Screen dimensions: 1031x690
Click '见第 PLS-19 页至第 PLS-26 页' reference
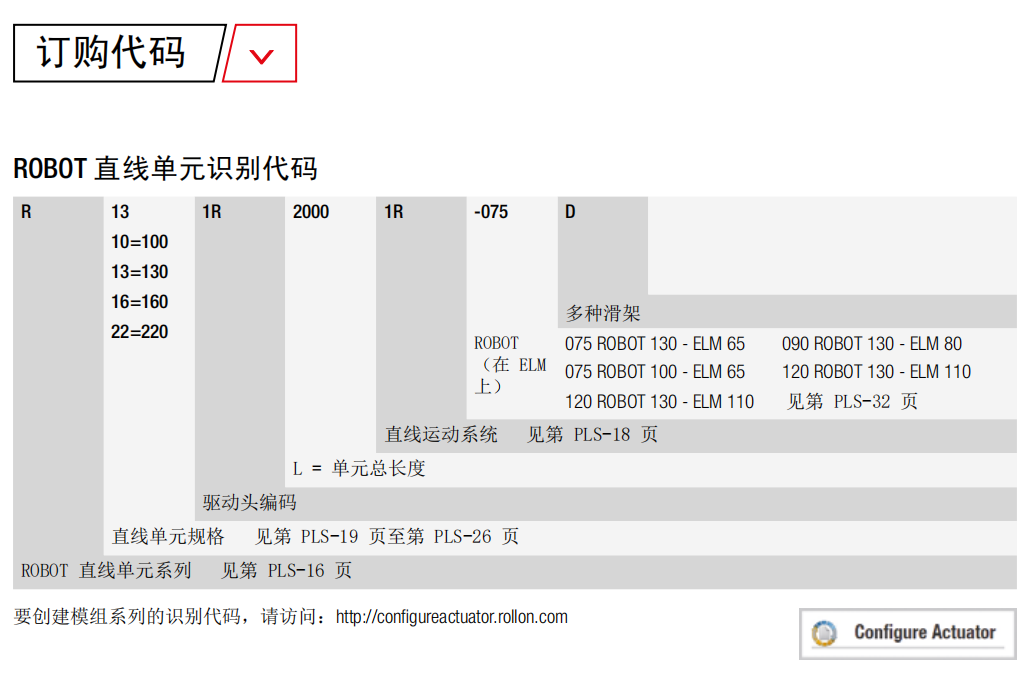(387, 537)
